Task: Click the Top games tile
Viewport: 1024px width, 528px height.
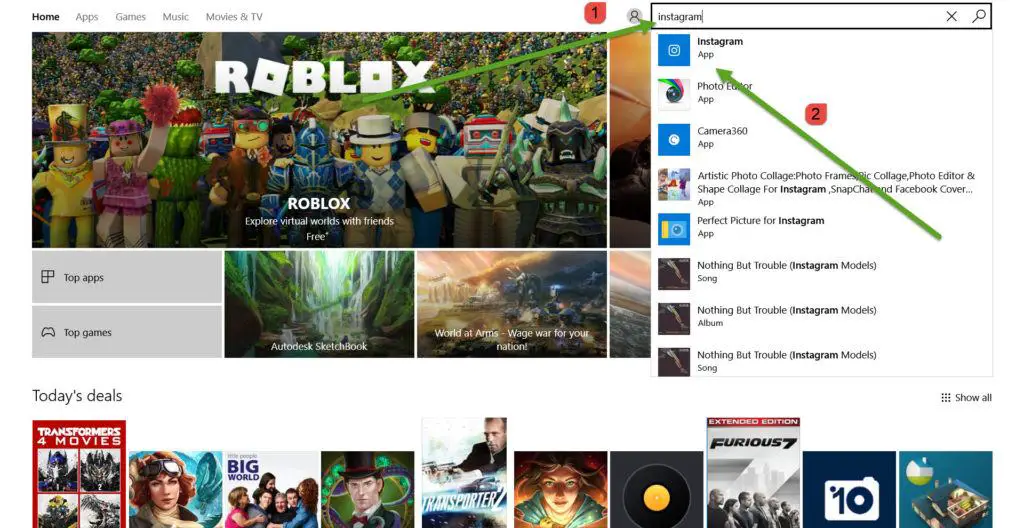Action: [x=127, y=332]
